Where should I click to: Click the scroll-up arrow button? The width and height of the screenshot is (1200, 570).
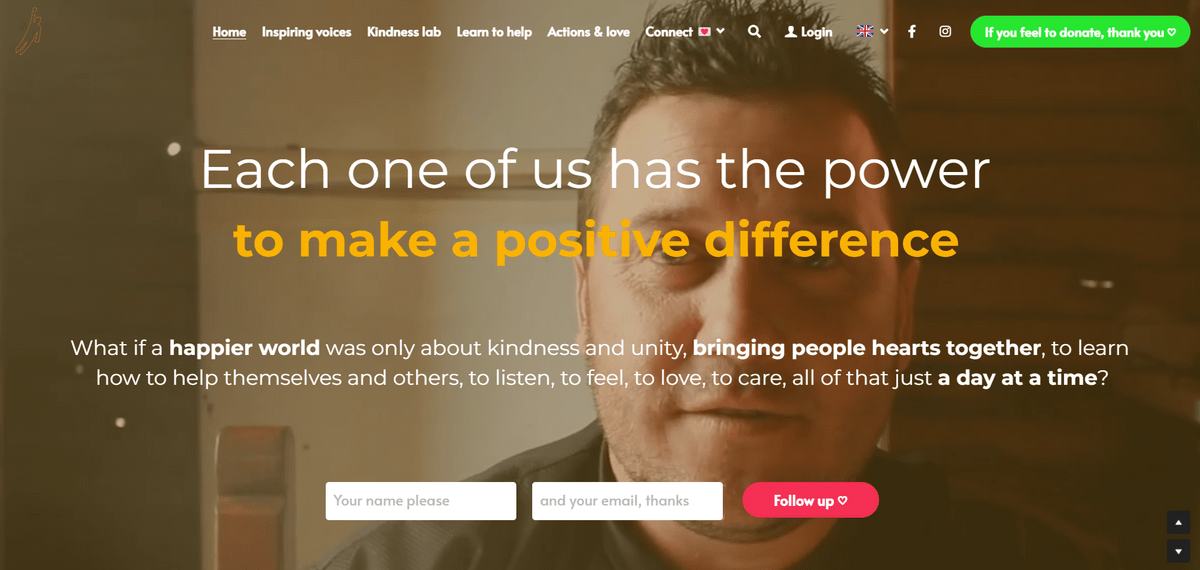[x=1178, y=522]
